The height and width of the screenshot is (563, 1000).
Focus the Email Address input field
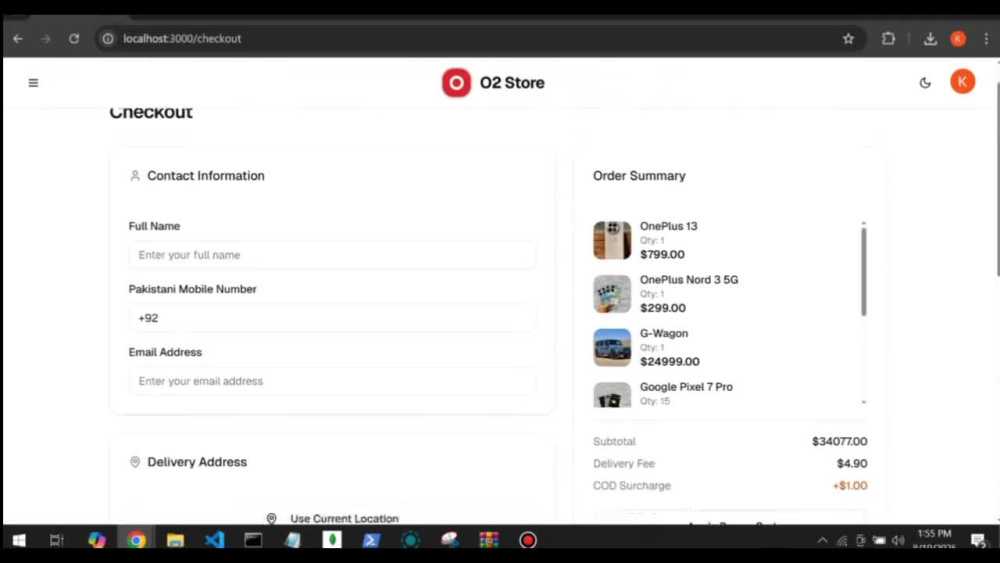pyautogui.click(x=332, y=381)
